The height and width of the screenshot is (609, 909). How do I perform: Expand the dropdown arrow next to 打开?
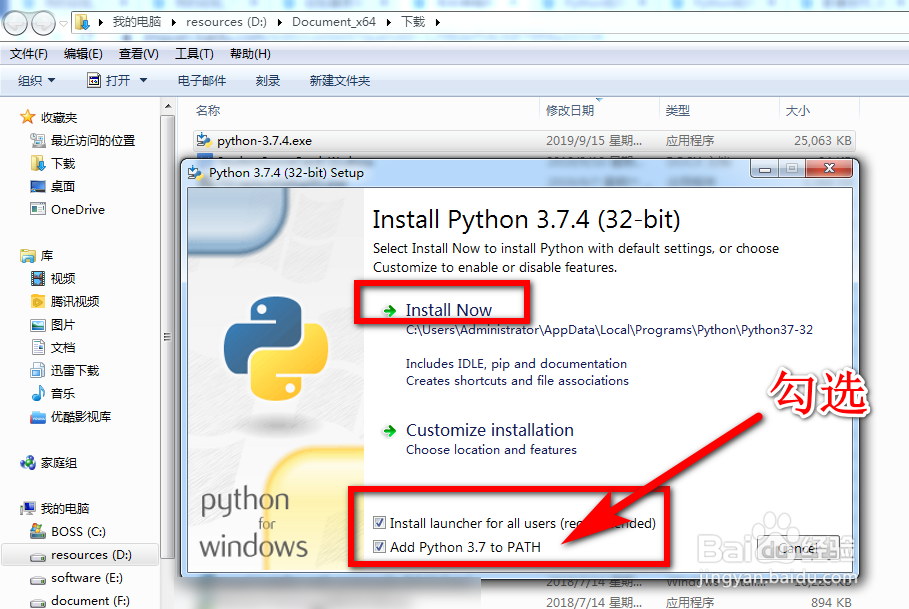tap(143, 81)
